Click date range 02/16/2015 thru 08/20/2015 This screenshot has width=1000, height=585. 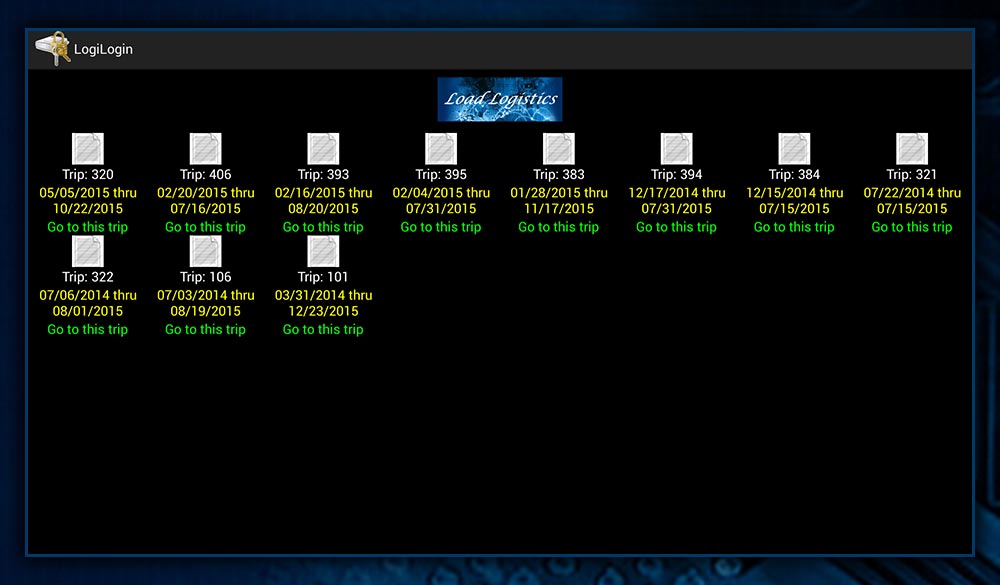point(323,201)
